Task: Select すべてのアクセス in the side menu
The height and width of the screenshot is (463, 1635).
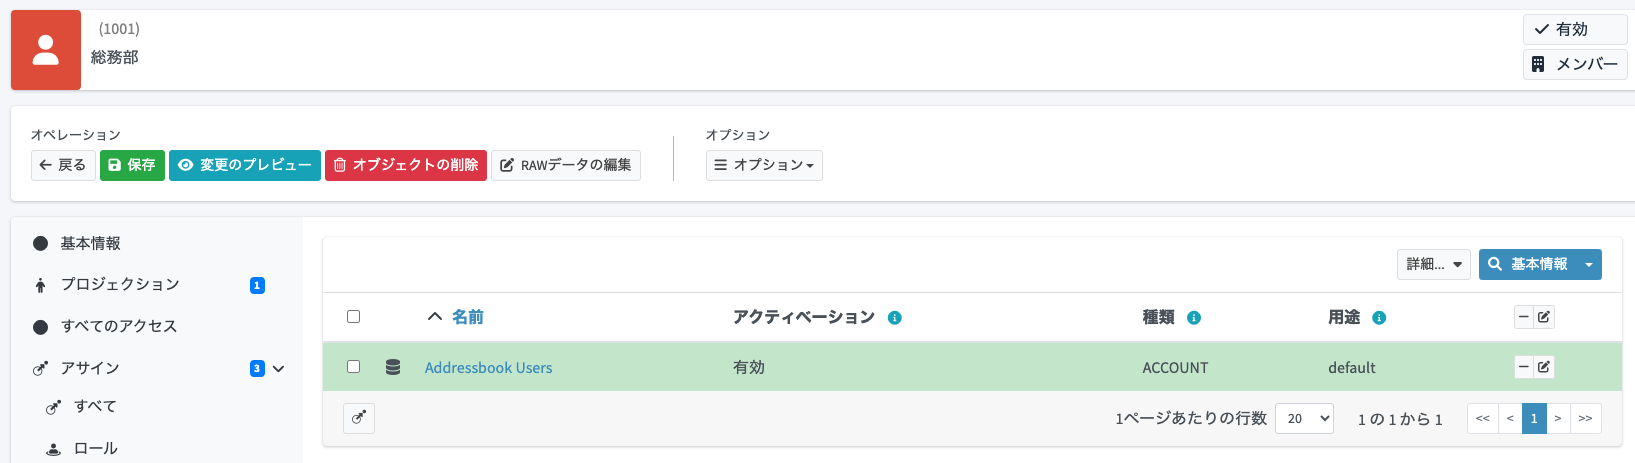Action: coord(118,327)
